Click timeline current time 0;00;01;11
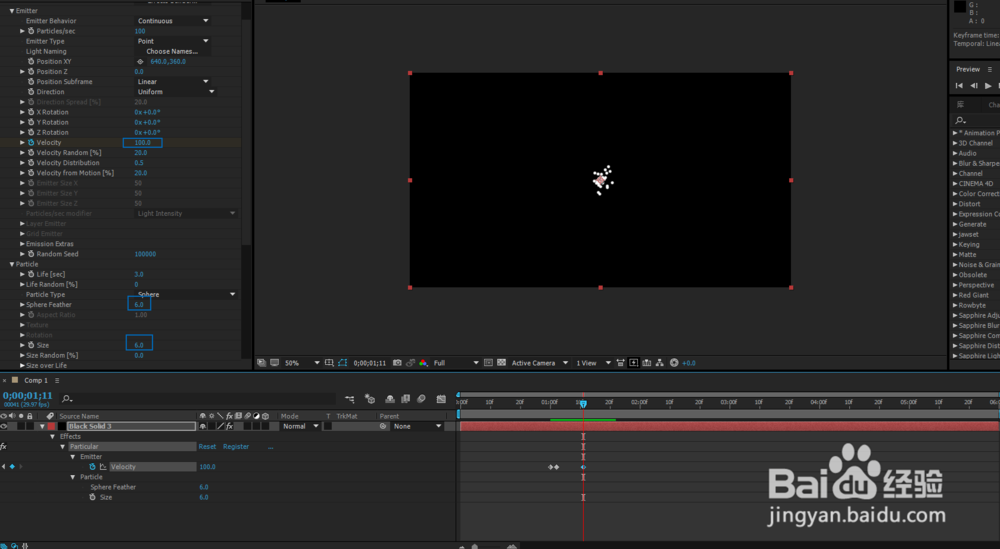Viewport: 1000px width, 549px height. click(27, 396)
